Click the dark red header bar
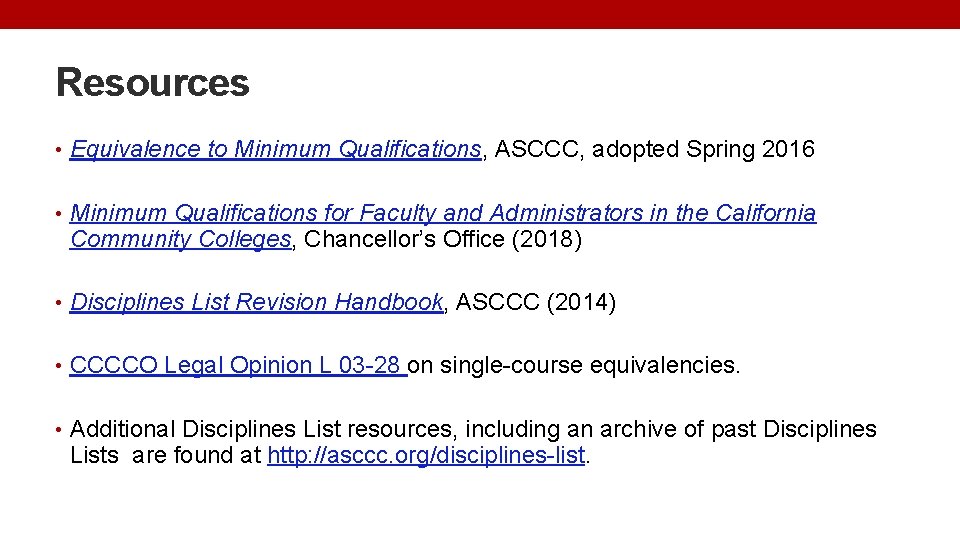This screenshot has height=540, width=960. [480, 14]
